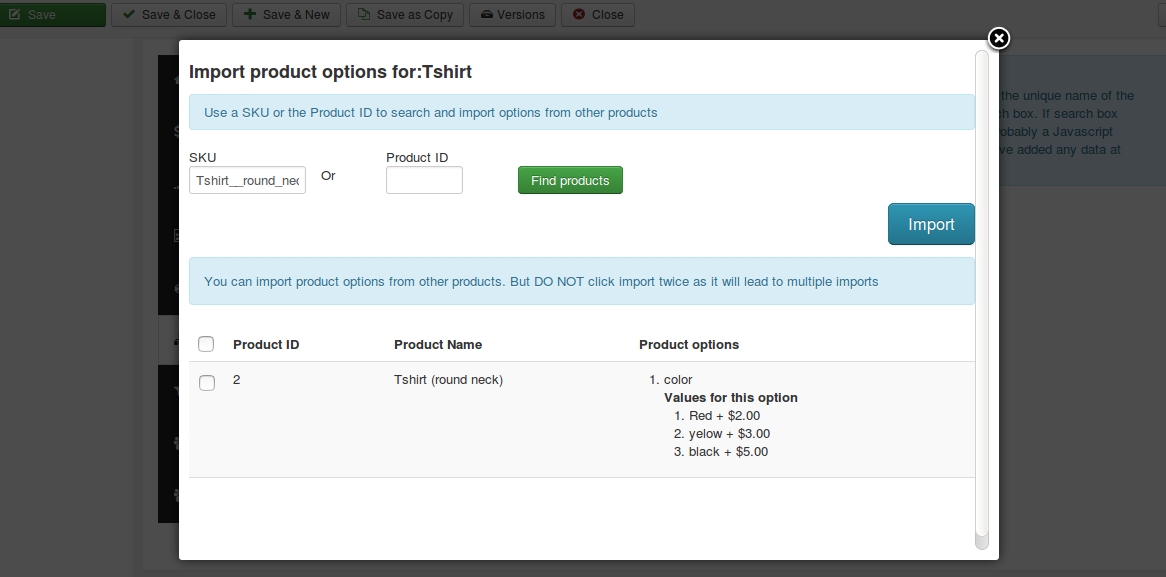Click the Product ID text field
The width and height of the screenshot is (1166, 577).
coord(424,180)
